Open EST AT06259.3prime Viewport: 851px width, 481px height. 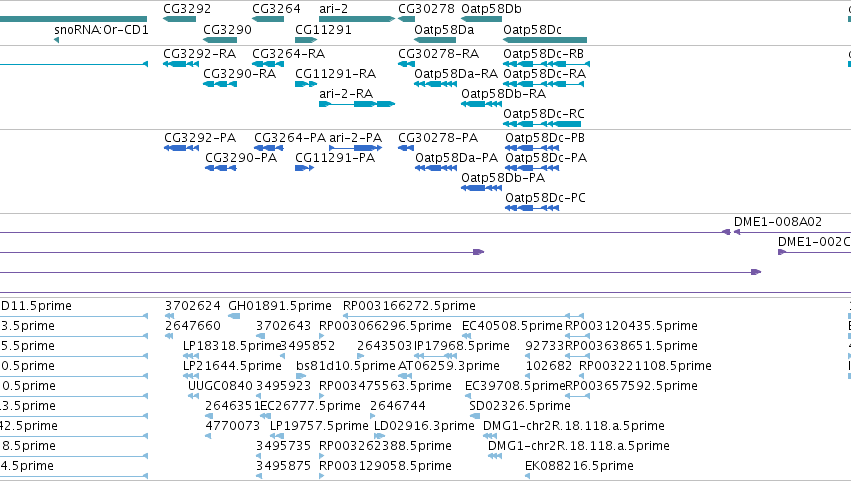coord(405,376)
